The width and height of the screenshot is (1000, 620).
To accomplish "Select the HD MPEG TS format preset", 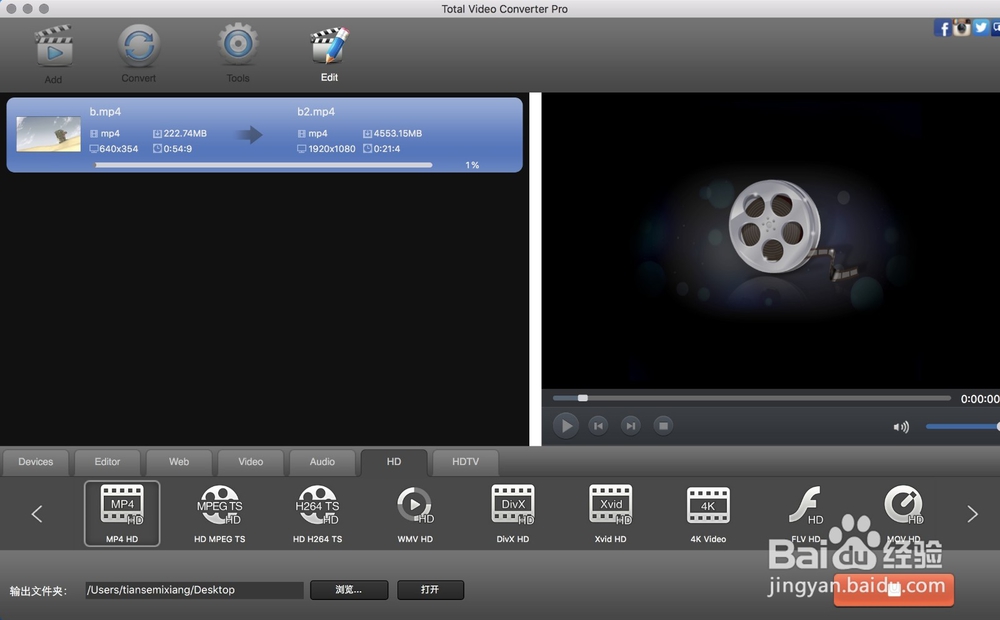I will [219, 513].
